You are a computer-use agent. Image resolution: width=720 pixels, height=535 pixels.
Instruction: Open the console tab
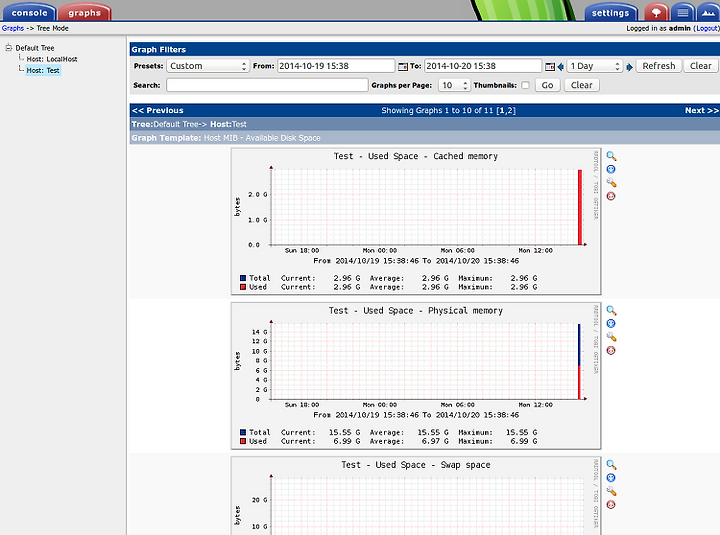coord(29,12)
